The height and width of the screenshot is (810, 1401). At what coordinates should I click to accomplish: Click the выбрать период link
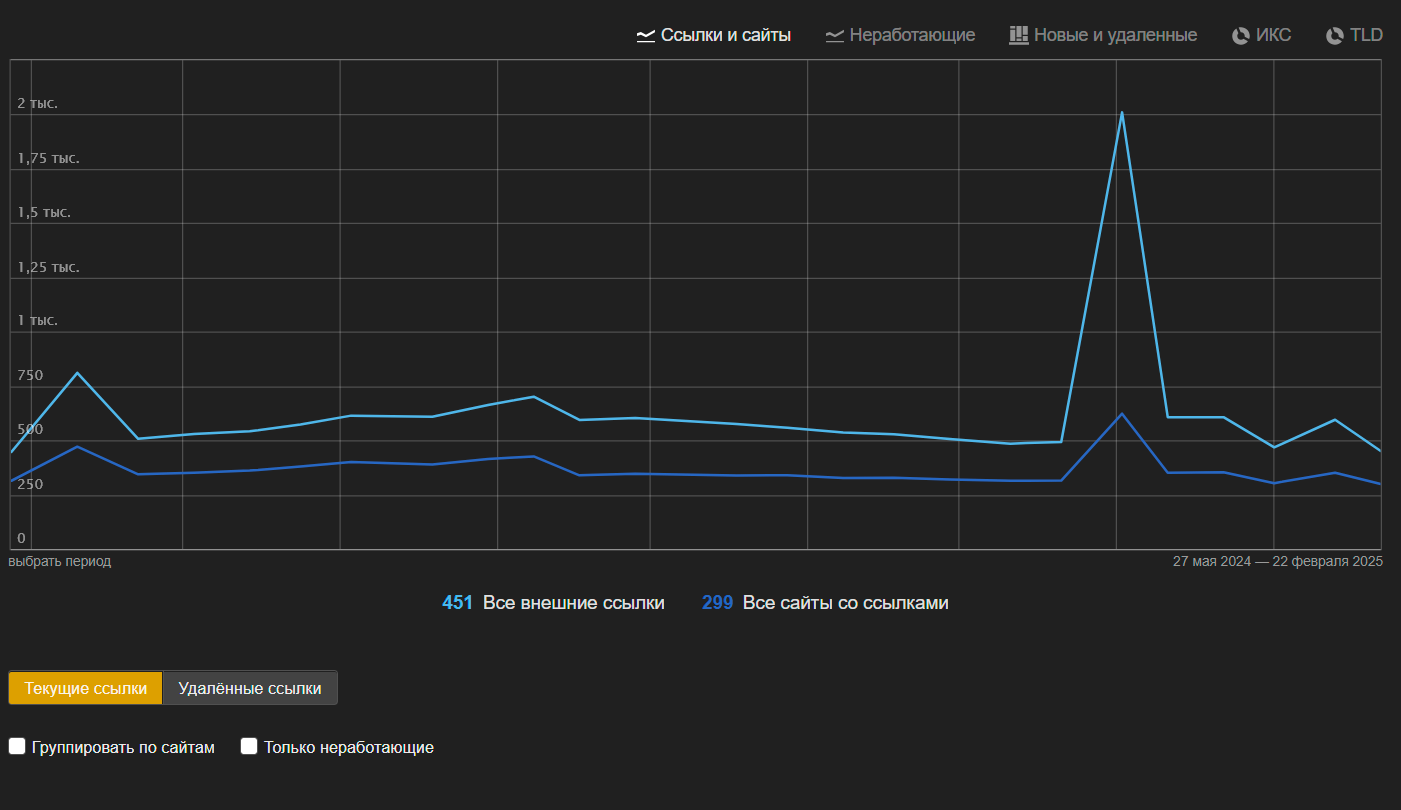(x=60, y=562)
